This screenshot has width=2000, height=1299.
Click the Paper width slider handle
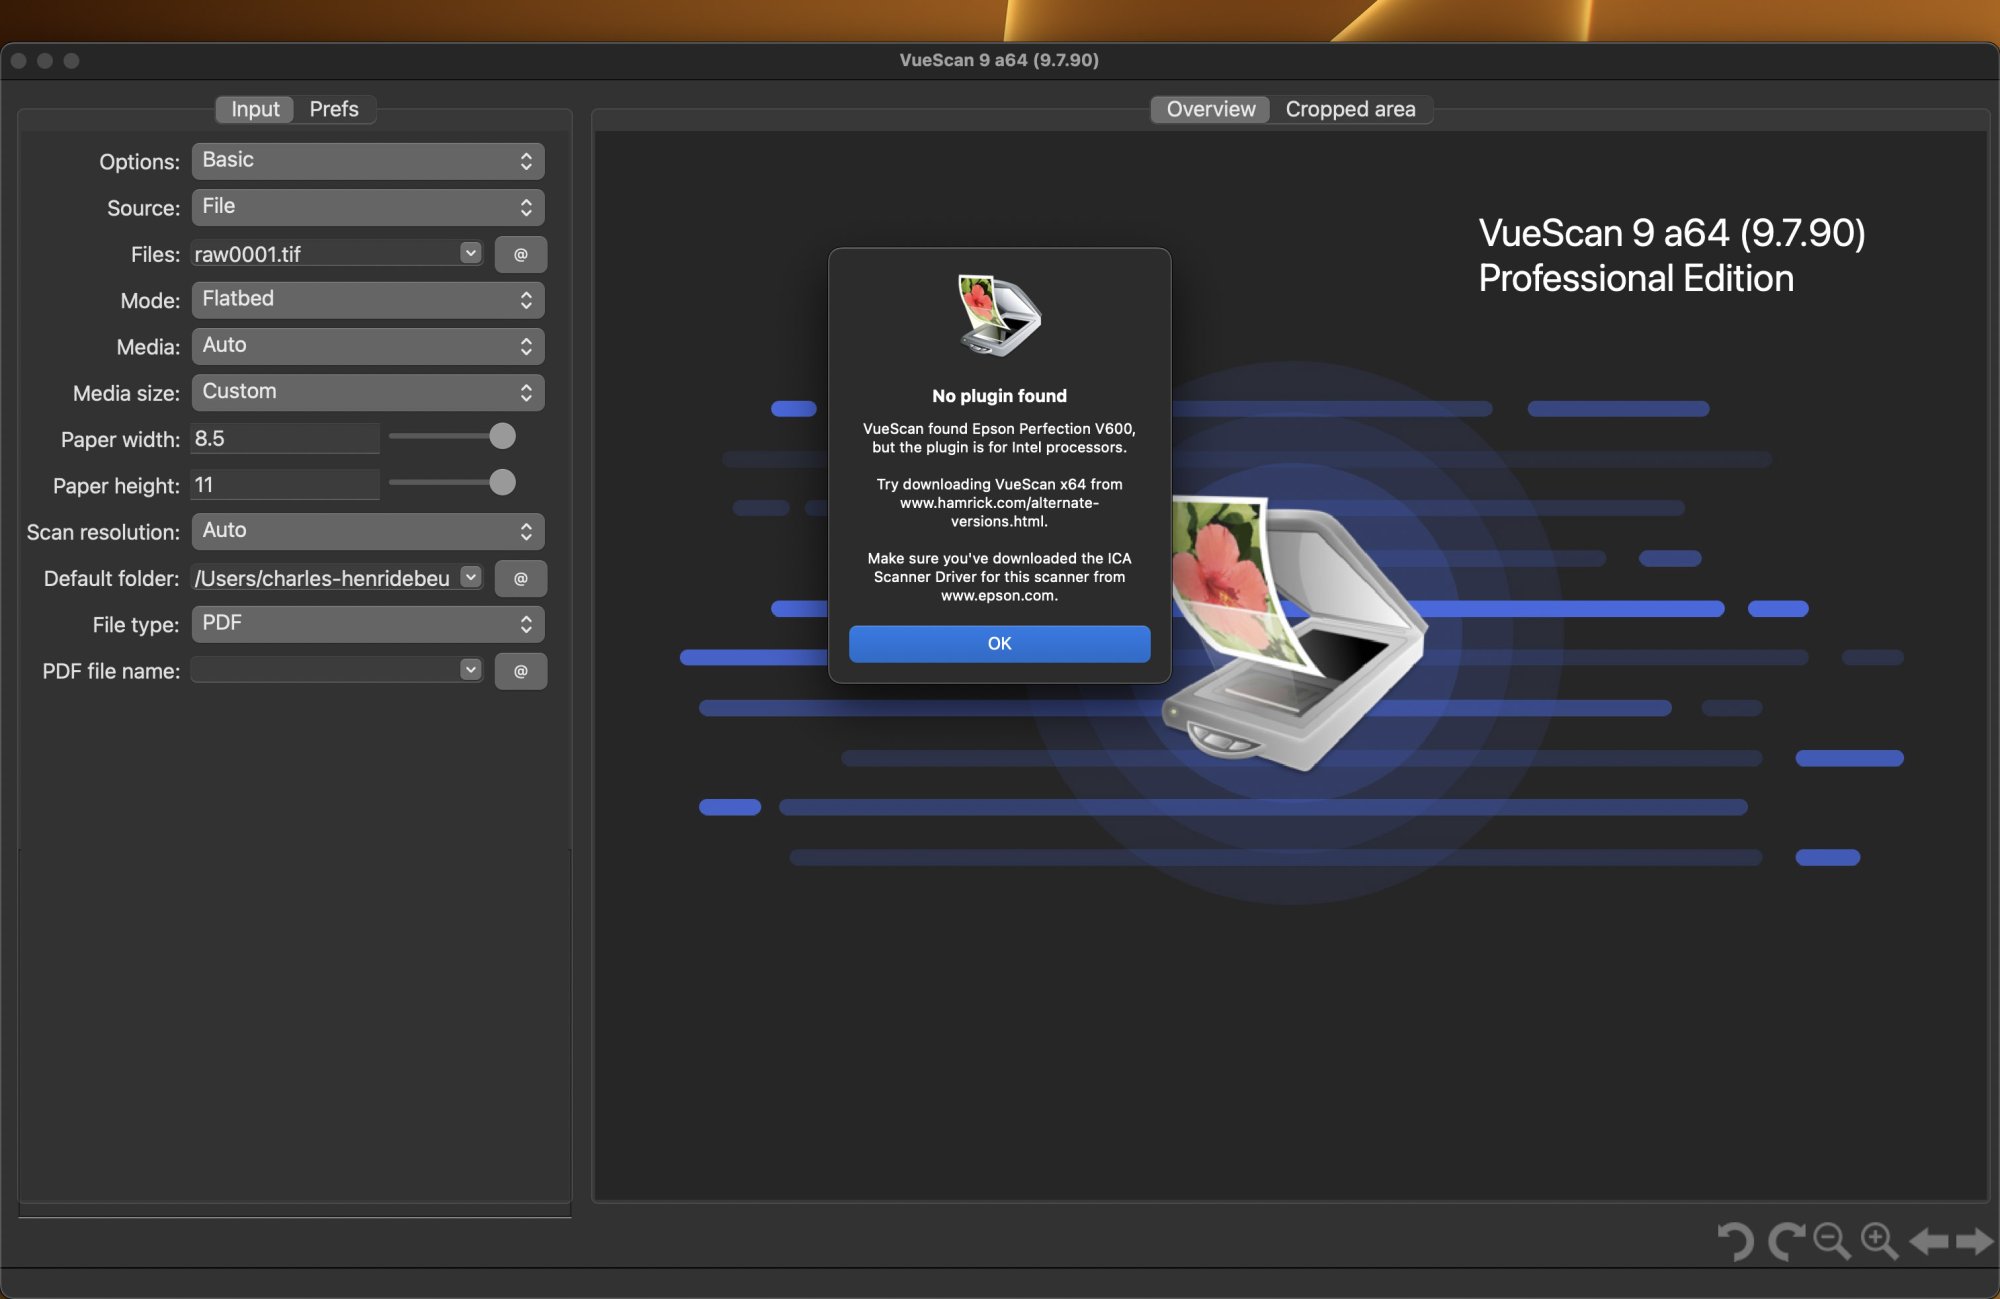pyautogui.click(x=502, y=436)
